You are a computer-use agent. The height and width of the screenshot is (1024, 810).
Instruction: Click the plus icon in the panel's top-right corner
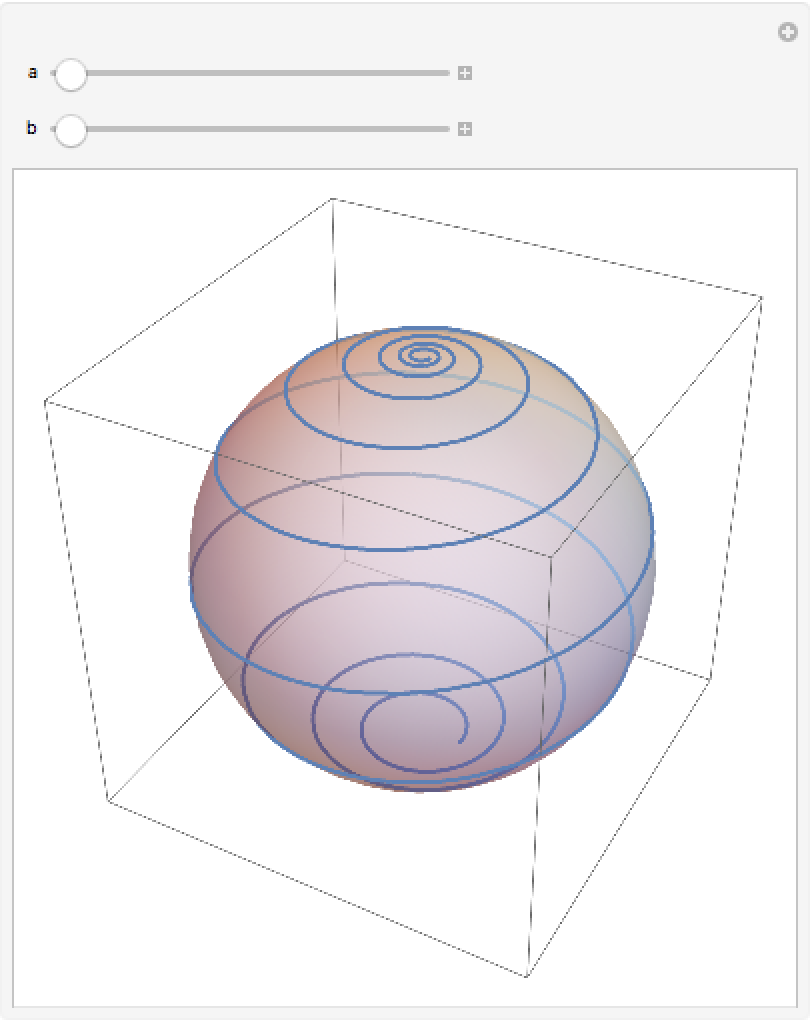click(x=788, y=33)
